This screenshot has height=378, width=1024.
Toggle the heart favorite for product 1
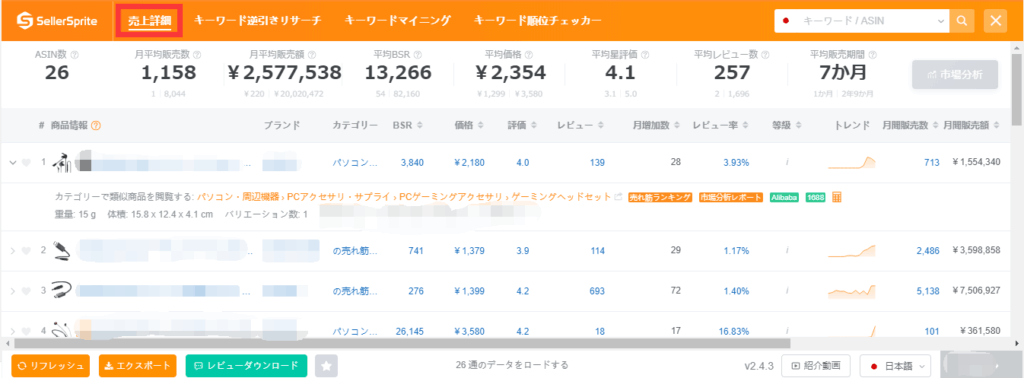pyautogui.click(x=26, y=163)
